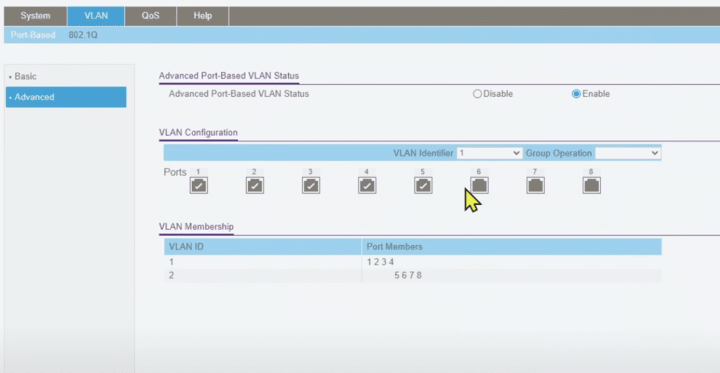Select VLAN ID 2 membership row
720x373 pixels.
coord(412,276)
